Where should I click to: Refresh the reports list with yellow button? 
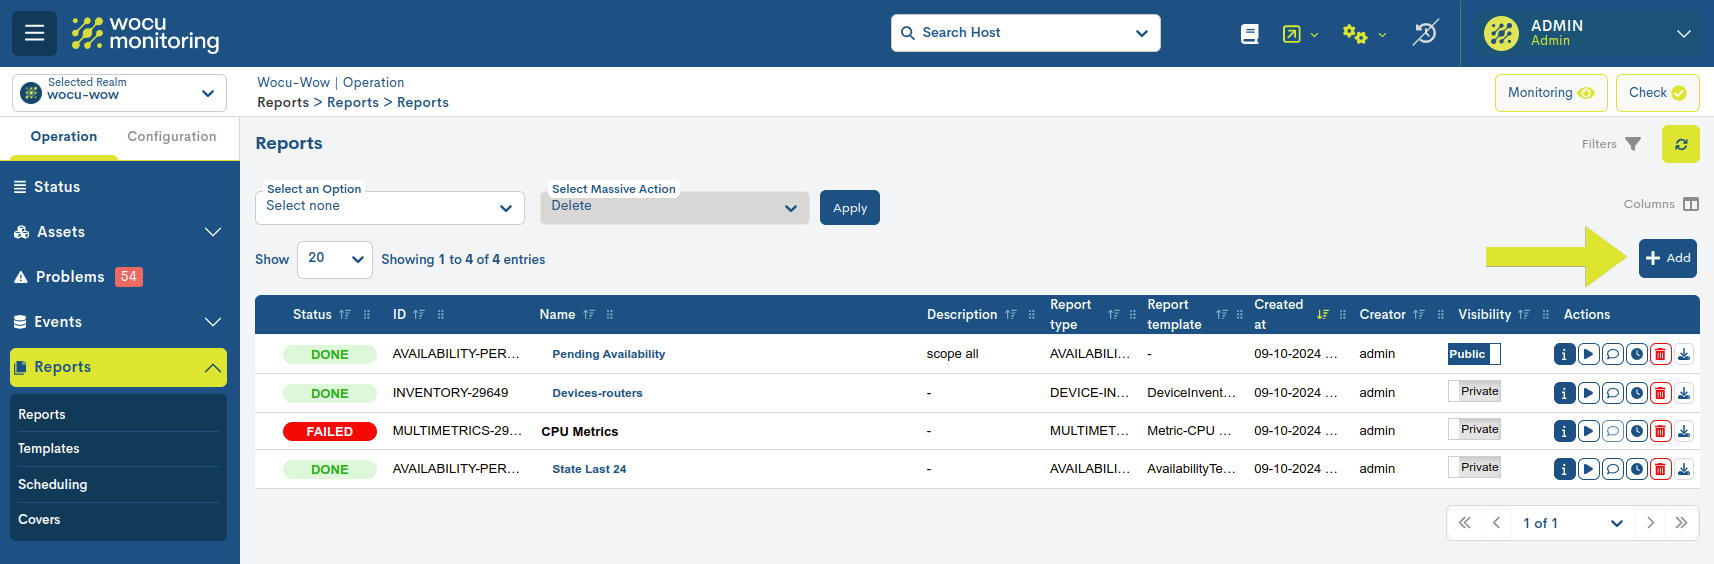click(x=1680, y=144)
